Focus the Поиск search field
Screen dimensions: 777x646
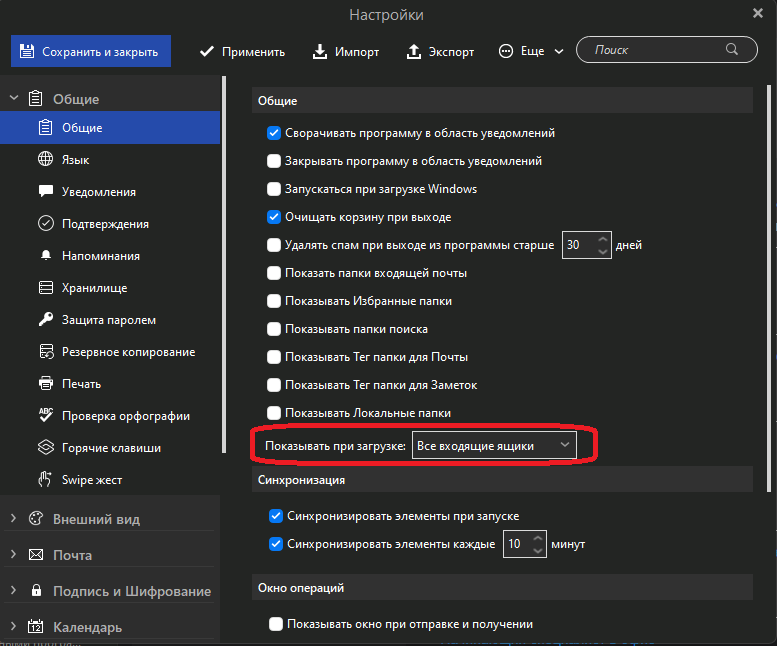pos(666,50)
